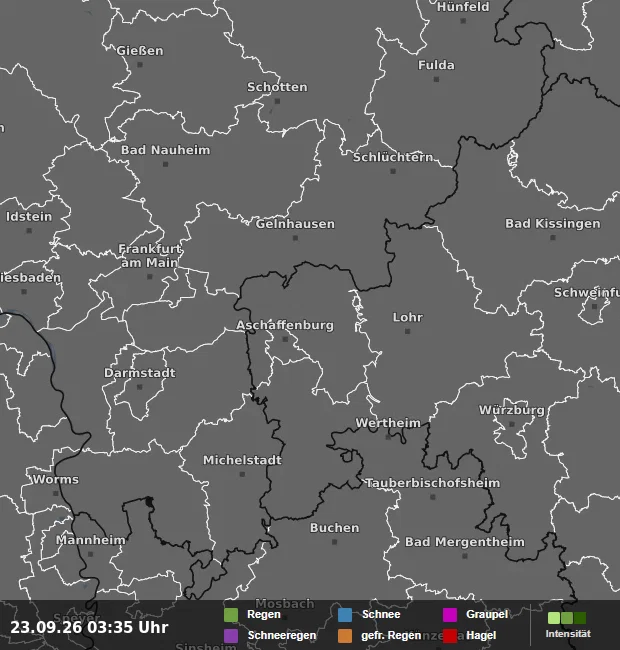The image size is (620, 650).
Task: Click the red Hagel legend swatch
Action: pos(450,635)
